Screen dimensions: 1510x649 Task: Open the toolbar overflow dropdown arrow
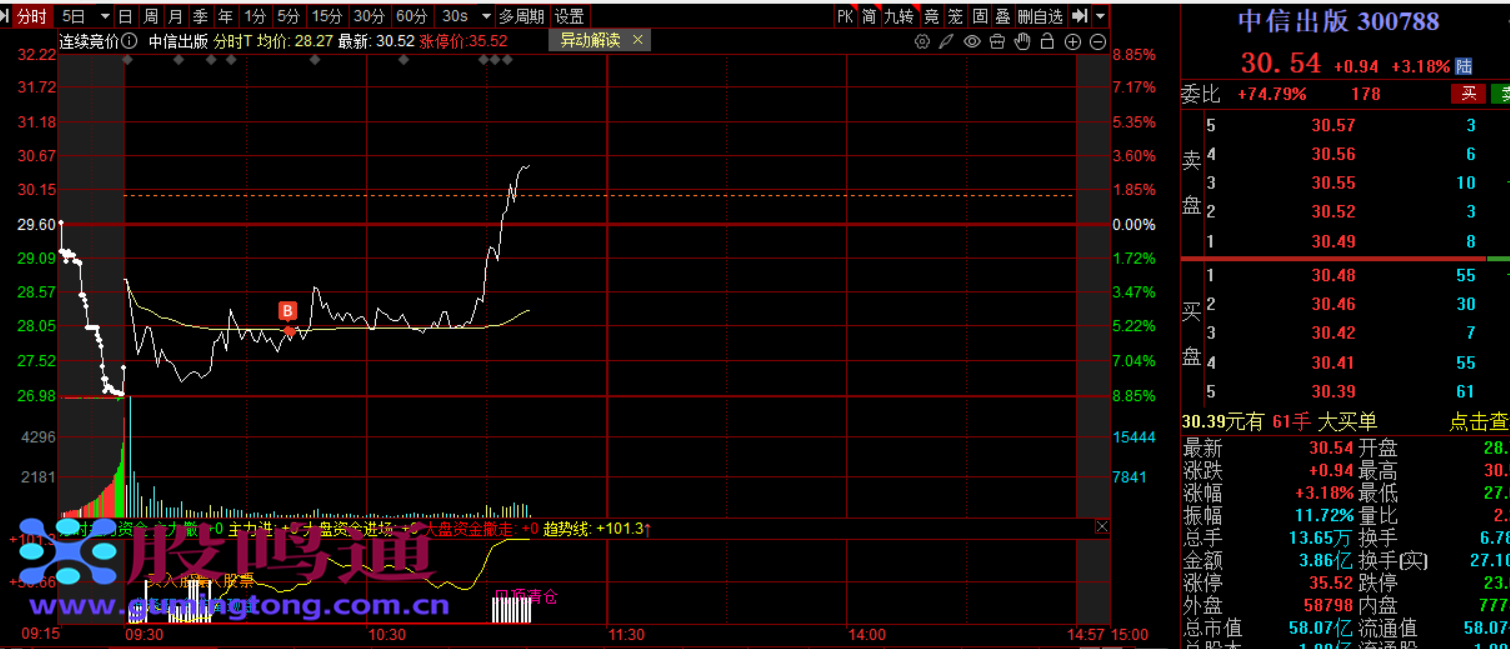[x=1100, y=17]
